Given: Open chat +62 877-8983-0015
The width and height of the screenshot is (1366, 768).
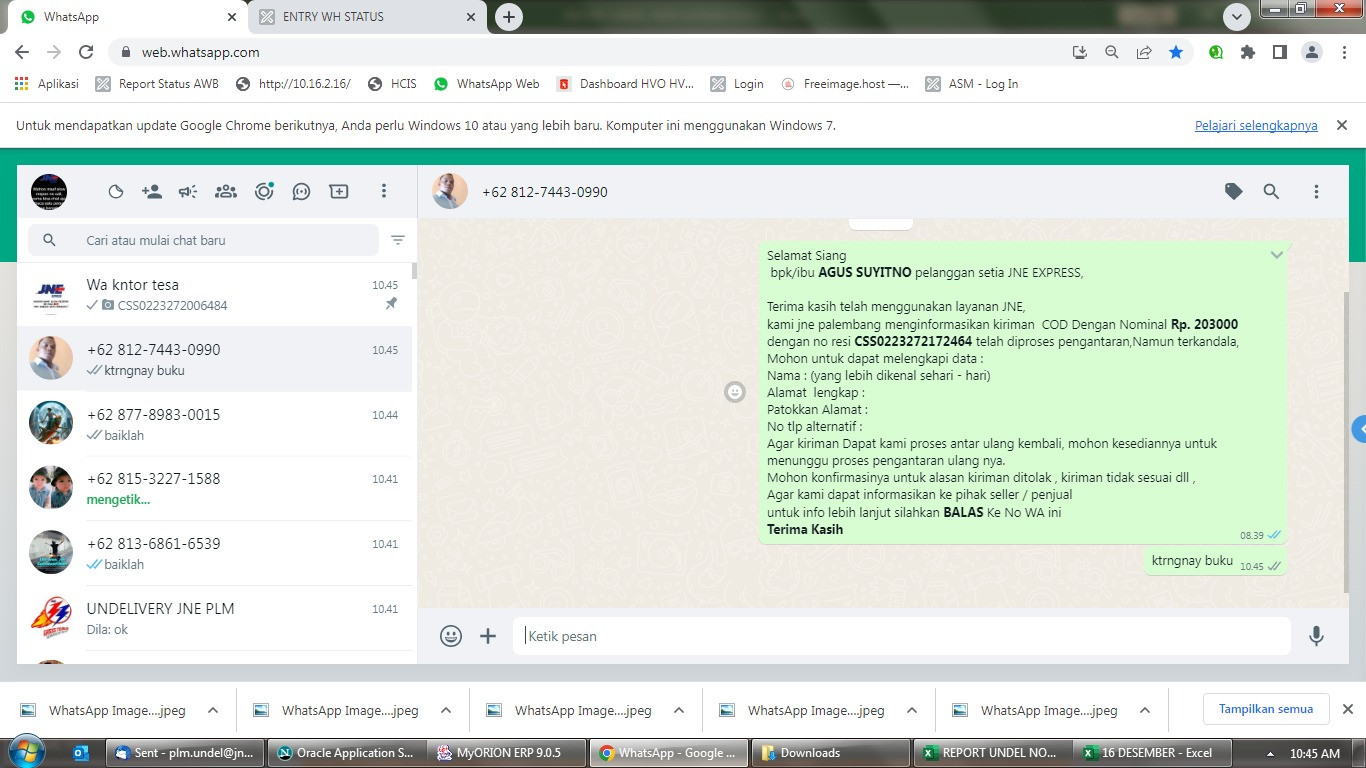Looking at the screenshot, I should (214, 424).
